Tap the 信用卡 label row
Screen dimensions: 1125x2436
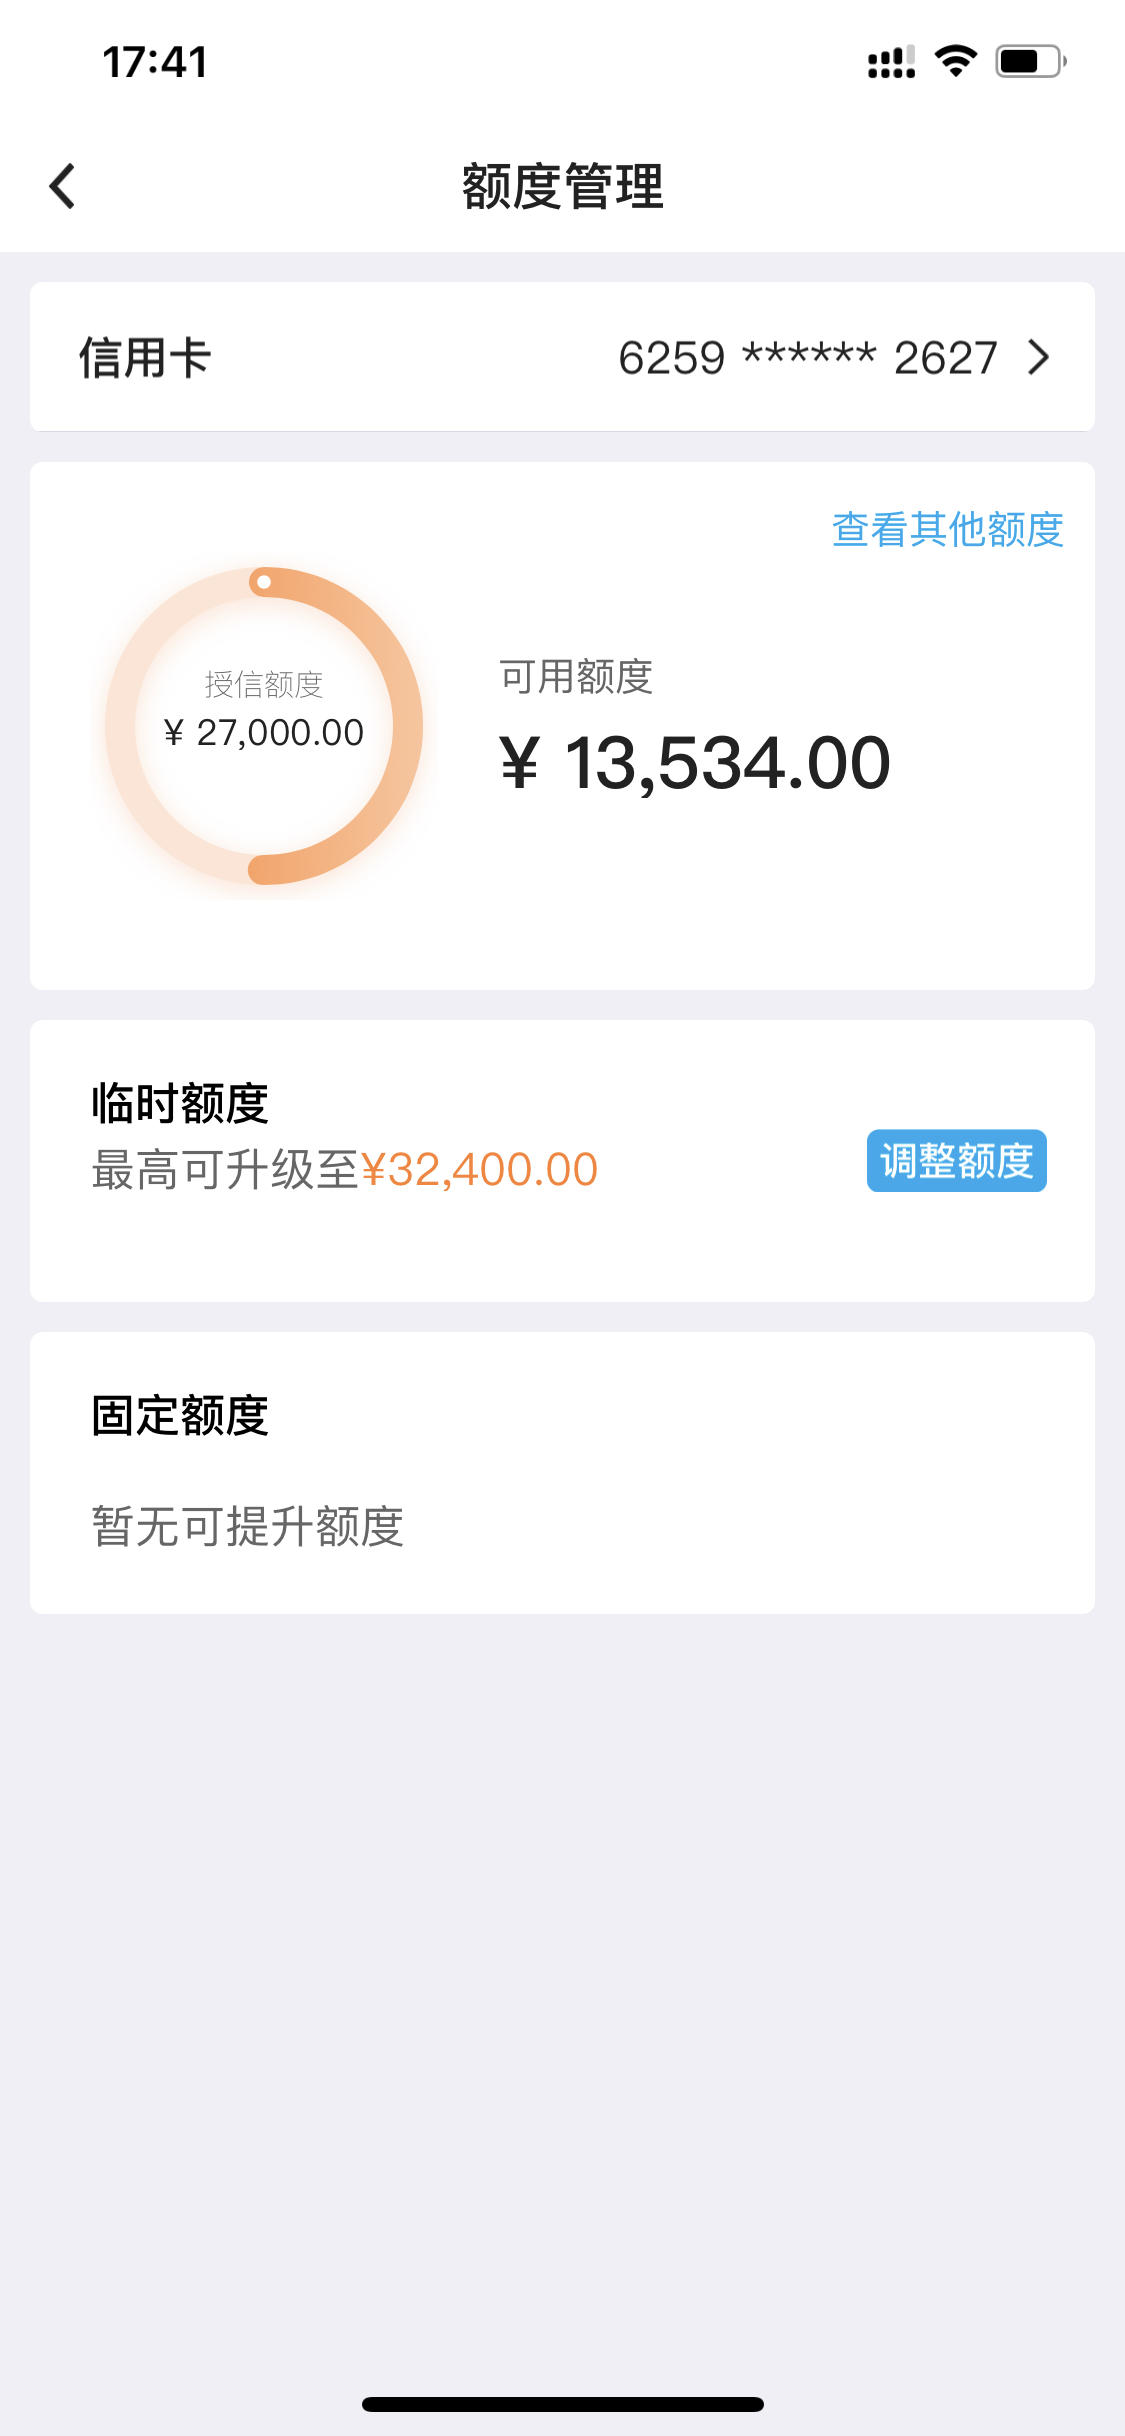tap(562, 357)
